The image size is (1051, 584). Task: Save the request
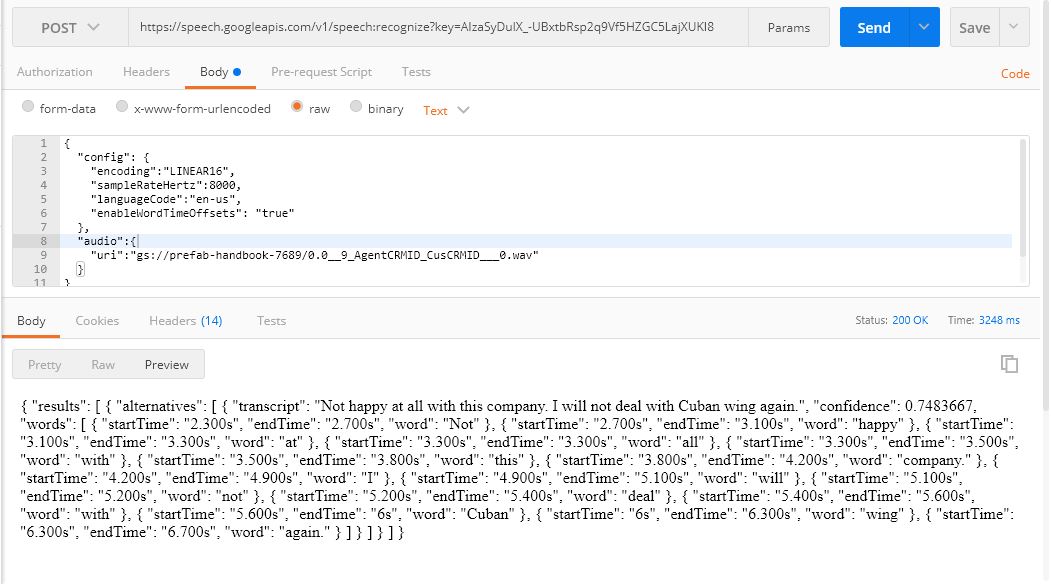tap(974, 27)
